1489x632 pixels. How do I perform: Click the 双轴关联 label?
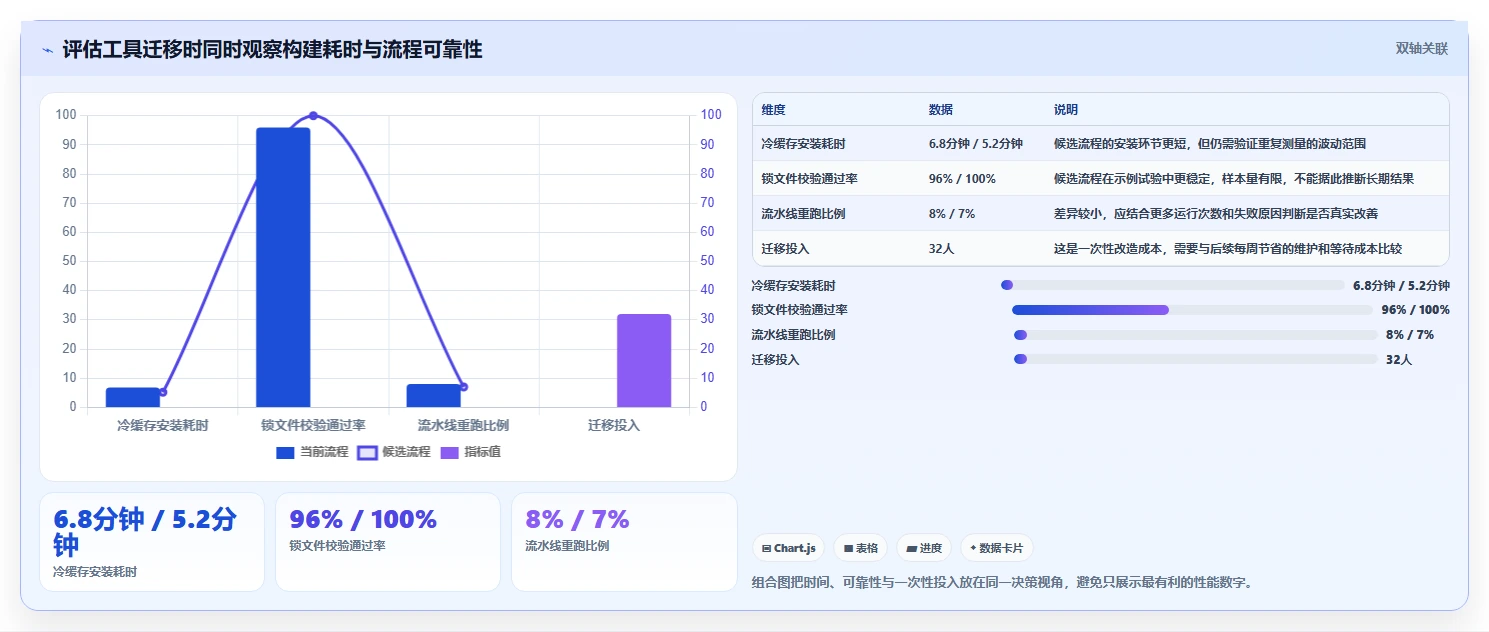pyautogui.click(x=1421, y=49)
